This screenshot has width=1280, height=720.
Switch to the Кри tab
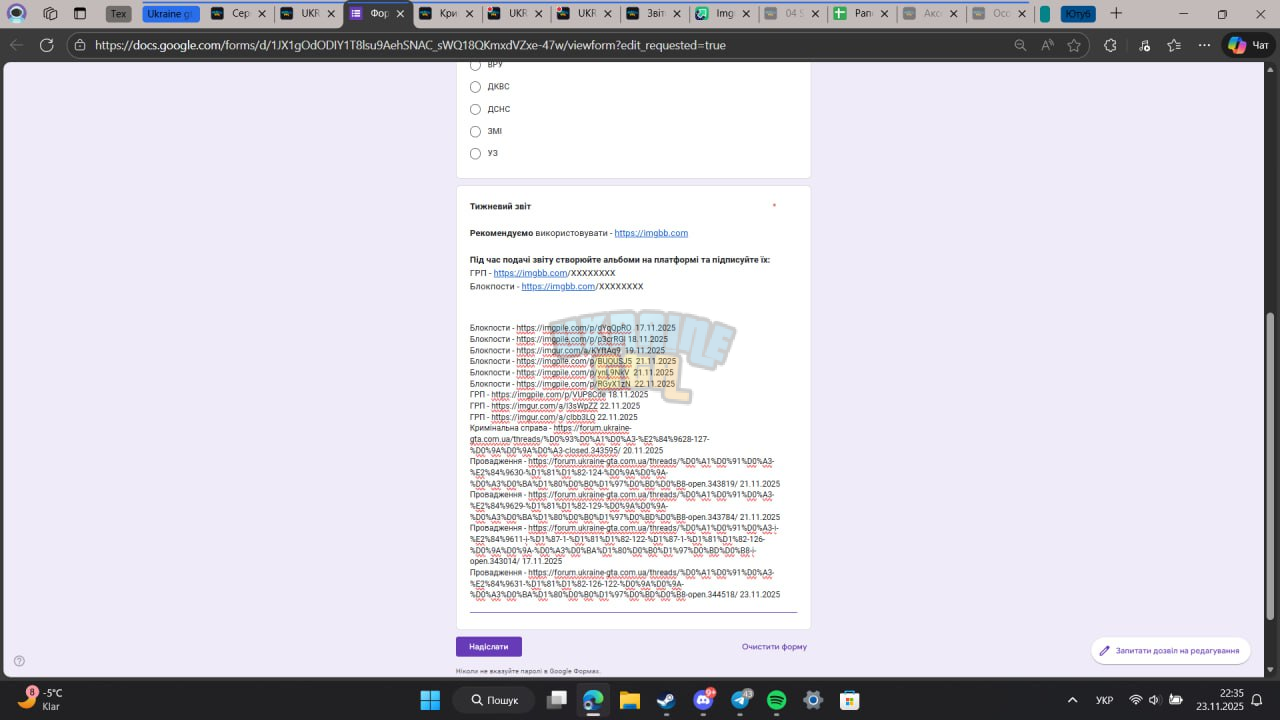point(447,14)
